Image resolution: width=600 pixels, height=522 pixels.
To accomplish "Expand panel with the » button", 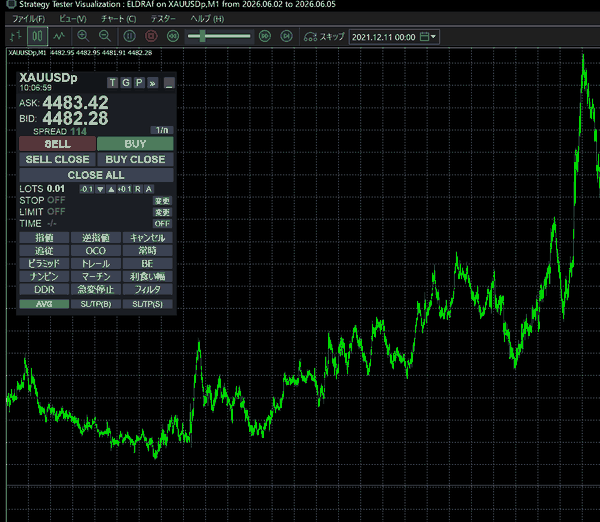I will pos(152,83).
